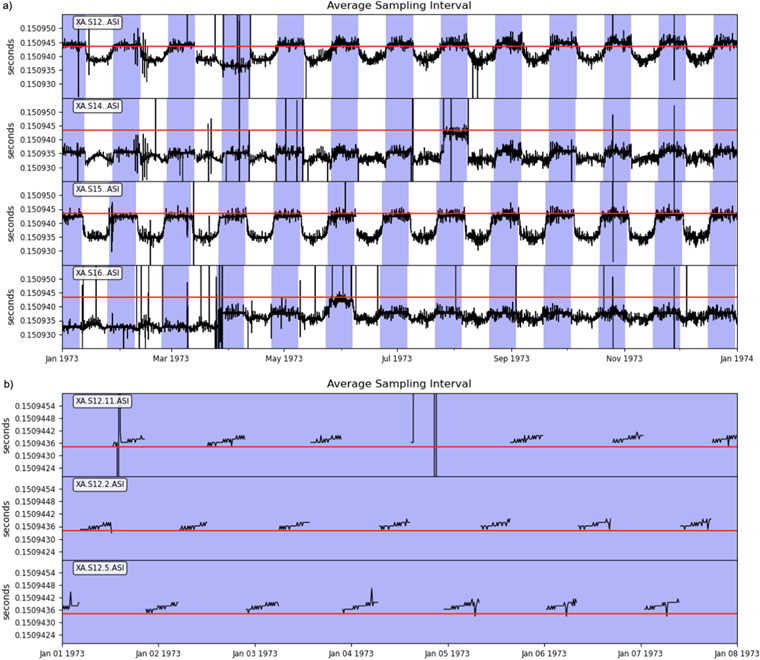Click the seconds axis label of XA.S12.5.ASI plot
Screen dimensions: 760x660
coord(6,602)
